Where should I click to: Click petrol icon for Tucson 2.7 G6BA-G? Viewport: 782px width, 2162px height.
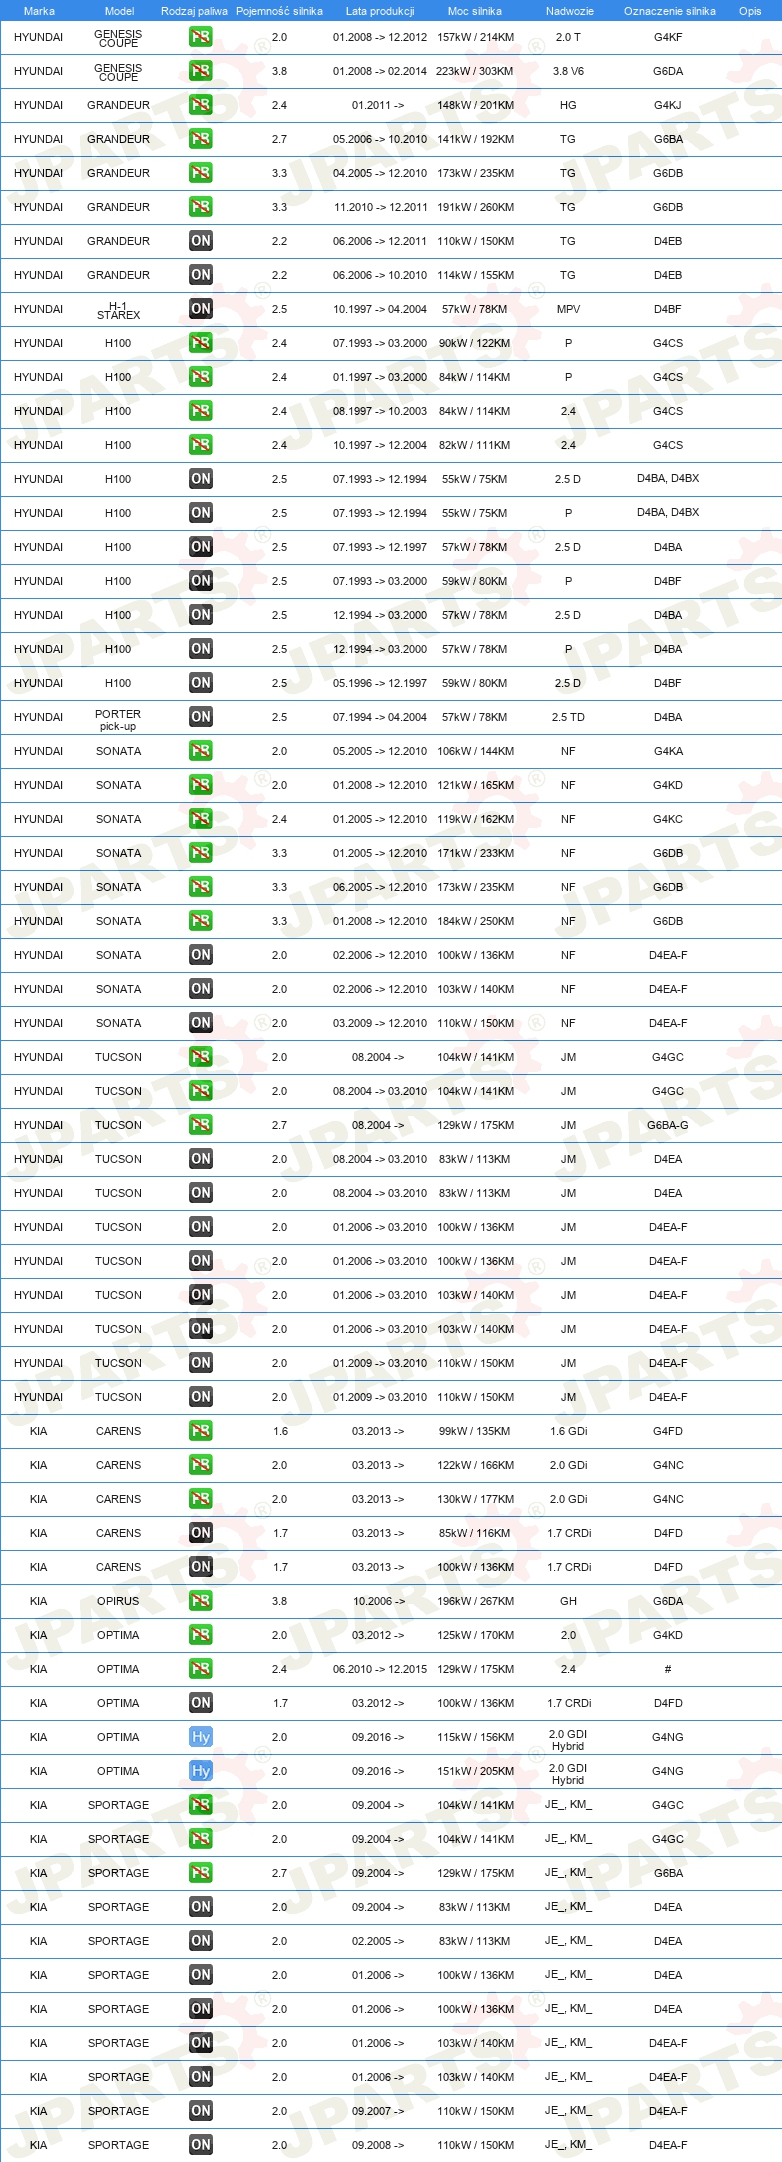pos(201,1125)
